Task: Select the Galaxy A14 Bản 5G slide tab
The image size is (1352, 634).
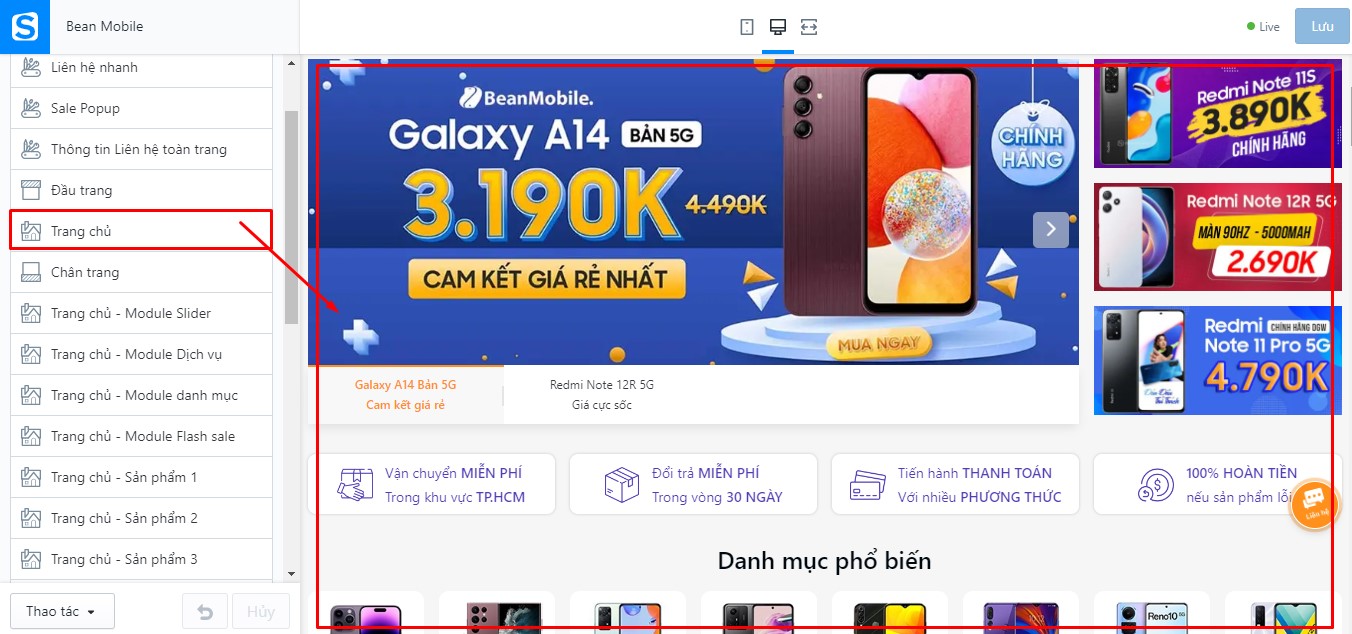Action: pos(405,395)
